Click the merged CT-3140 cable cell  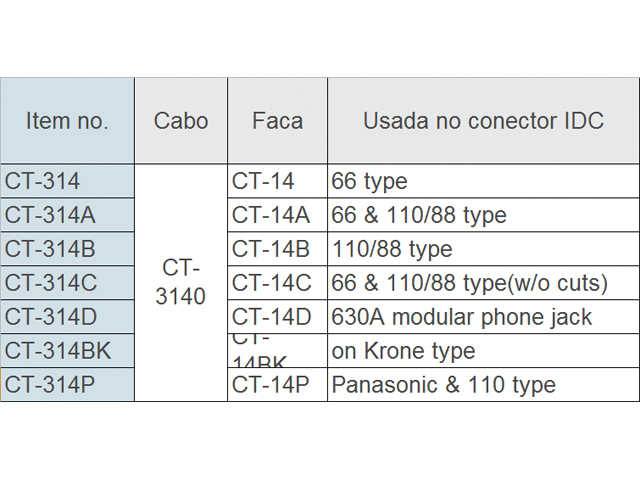click(181, 283)
